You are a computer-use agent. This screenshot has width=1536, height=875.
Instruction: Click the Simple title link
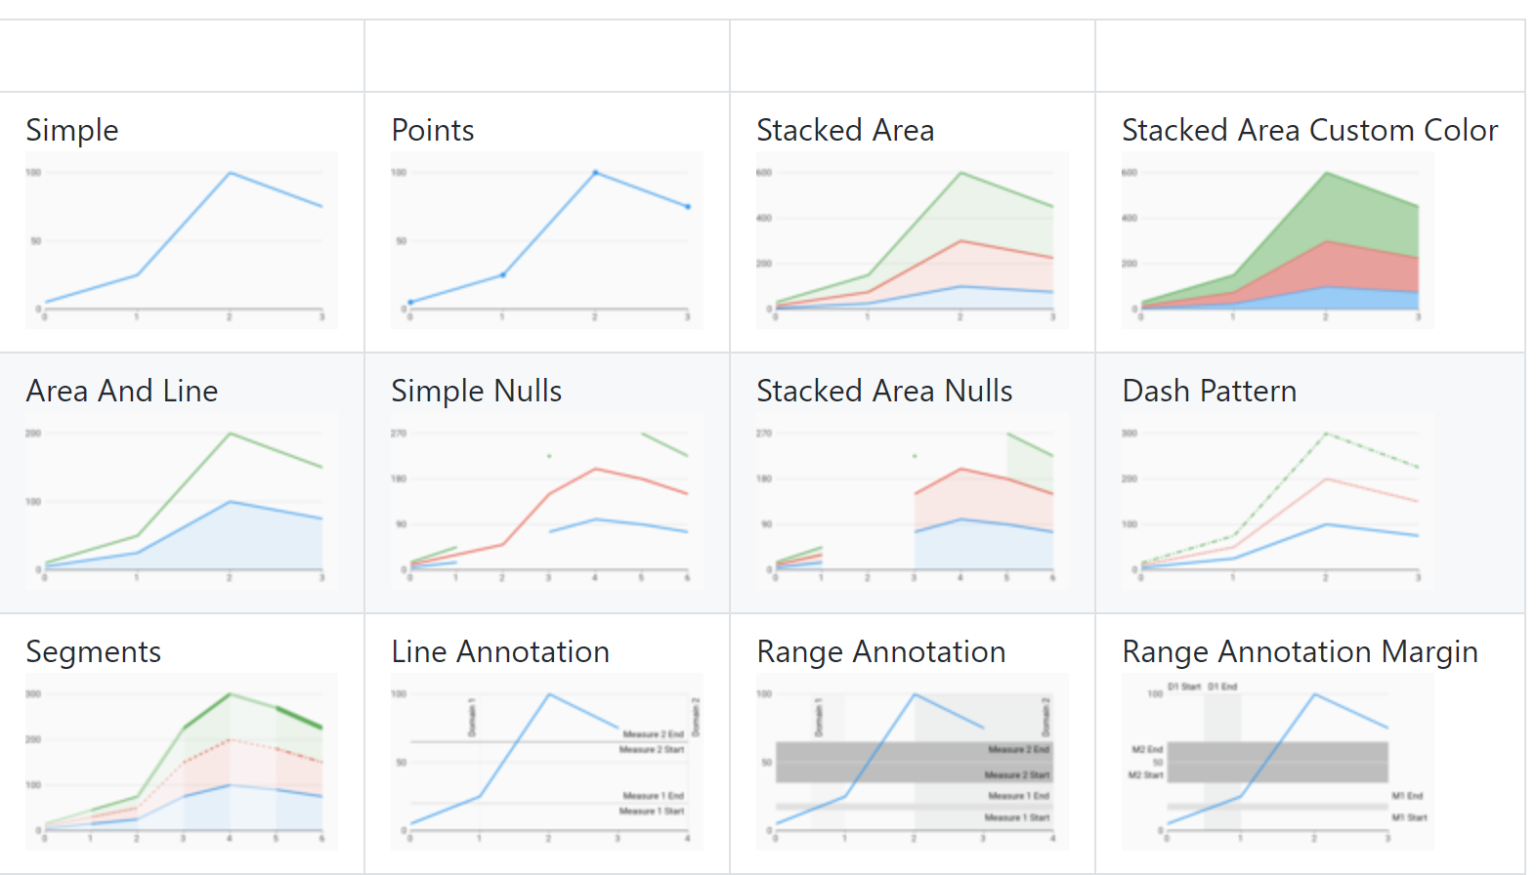pos(72,131)
